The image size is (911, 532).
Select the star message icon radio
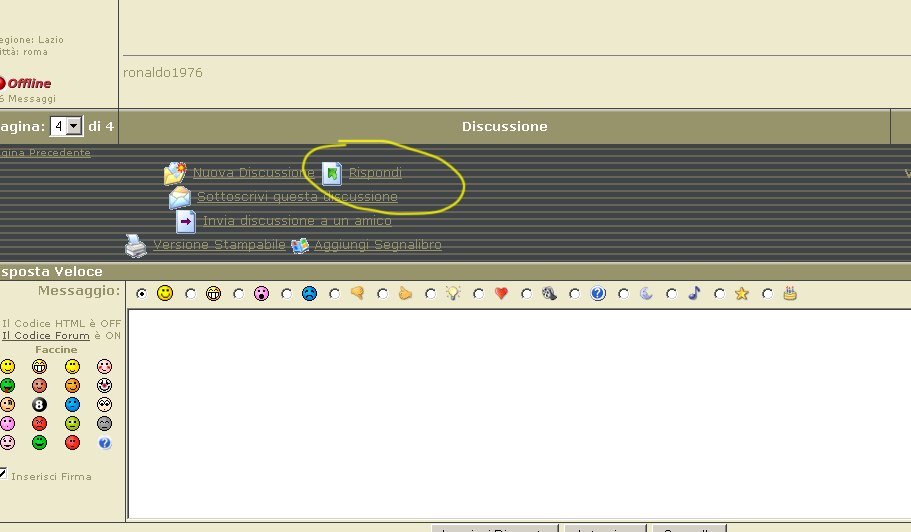tap(718, 294)
